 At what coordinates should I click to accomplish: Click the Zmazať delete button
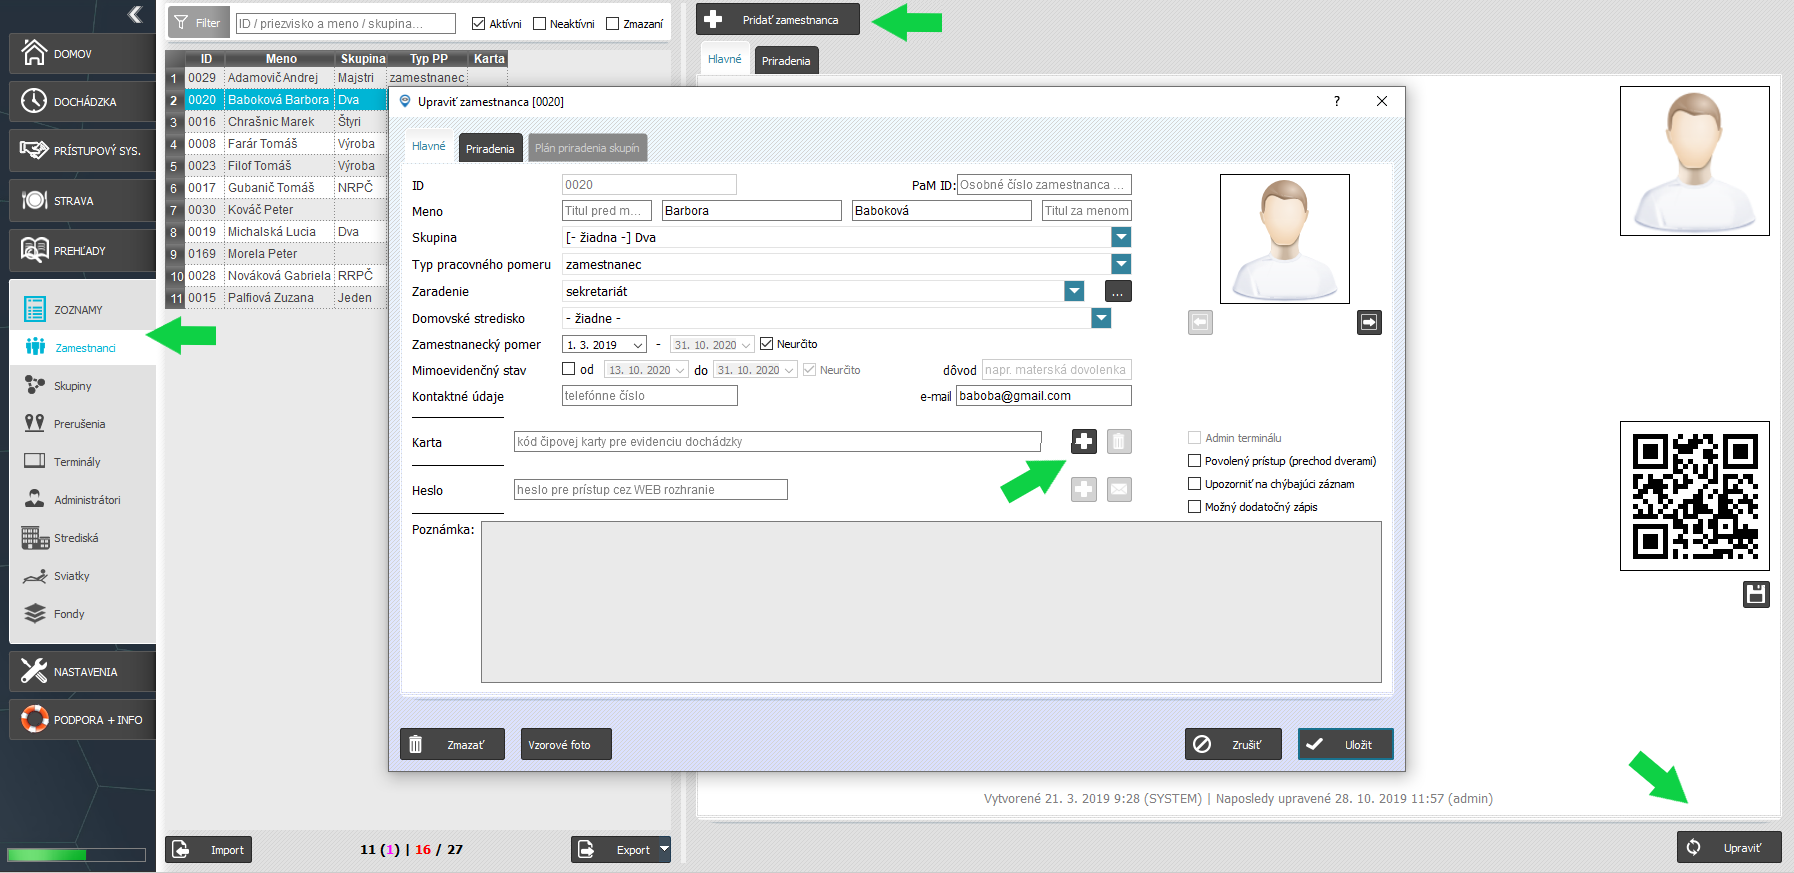(x=452, y=744)
